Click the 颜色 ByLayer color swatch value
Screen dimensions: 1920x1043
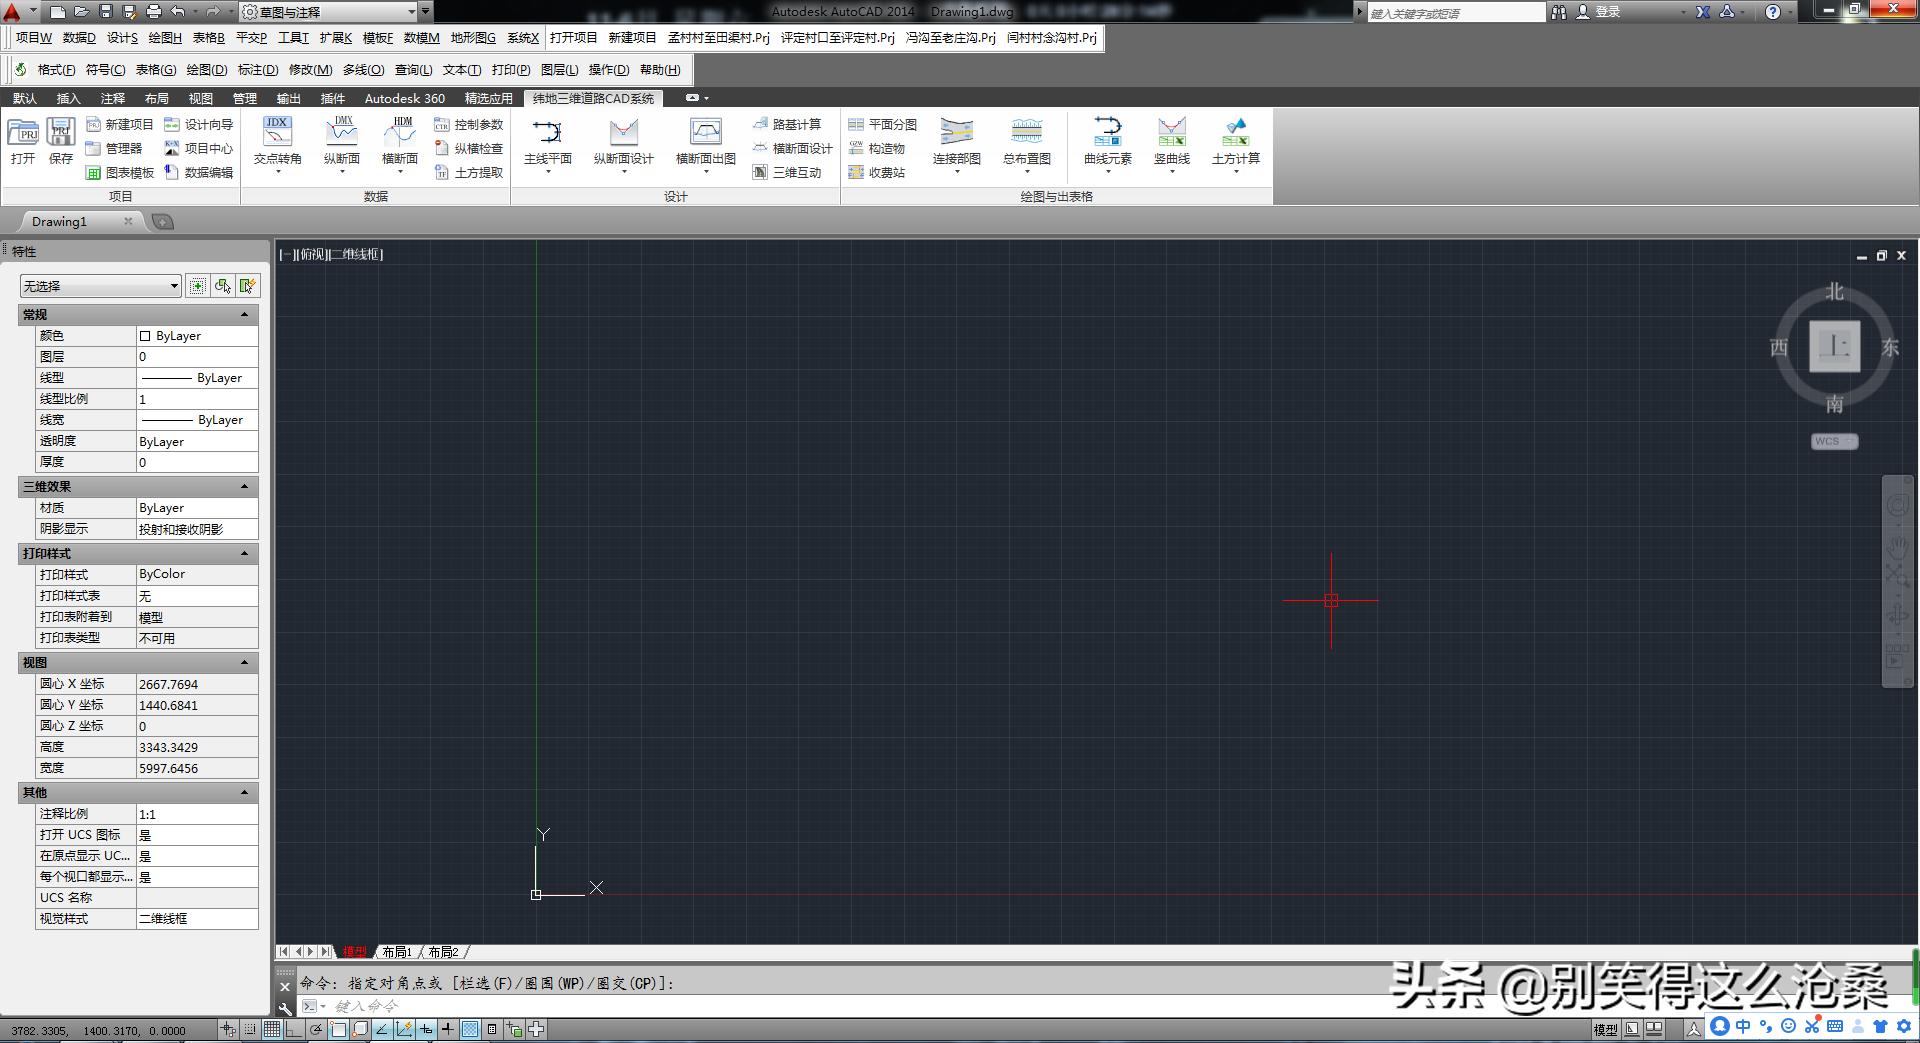[x=197, y=336]
